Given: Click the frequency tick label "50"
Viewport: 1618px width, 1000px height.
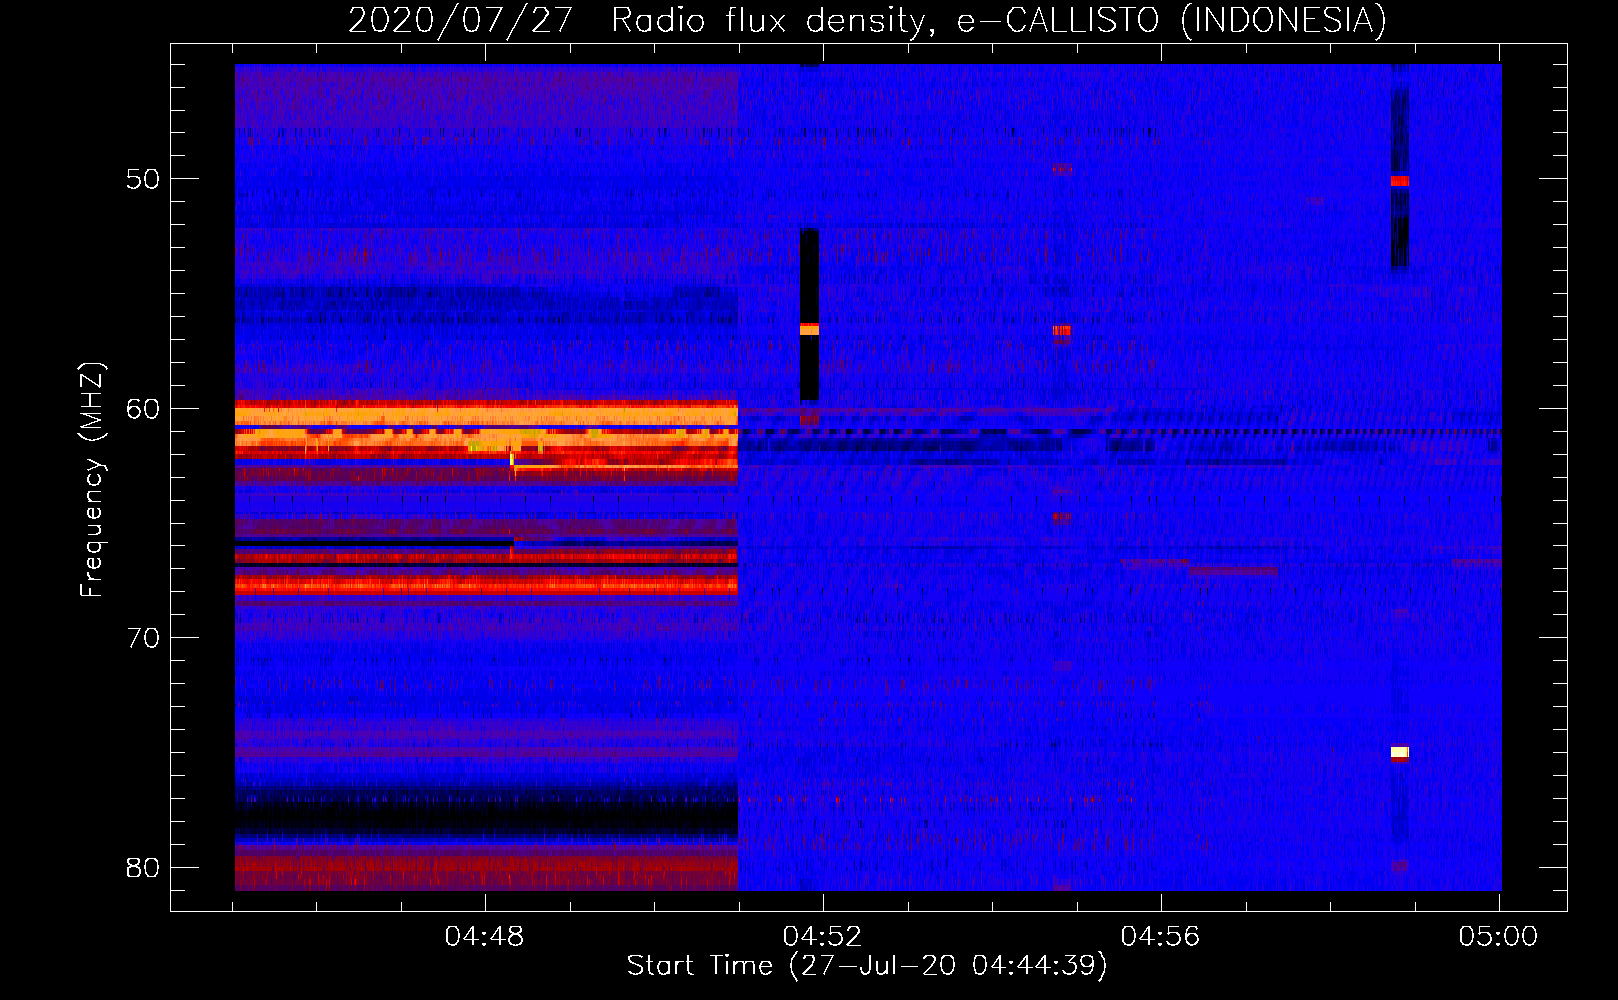Looking at the screenshot, I should [143, 179].
